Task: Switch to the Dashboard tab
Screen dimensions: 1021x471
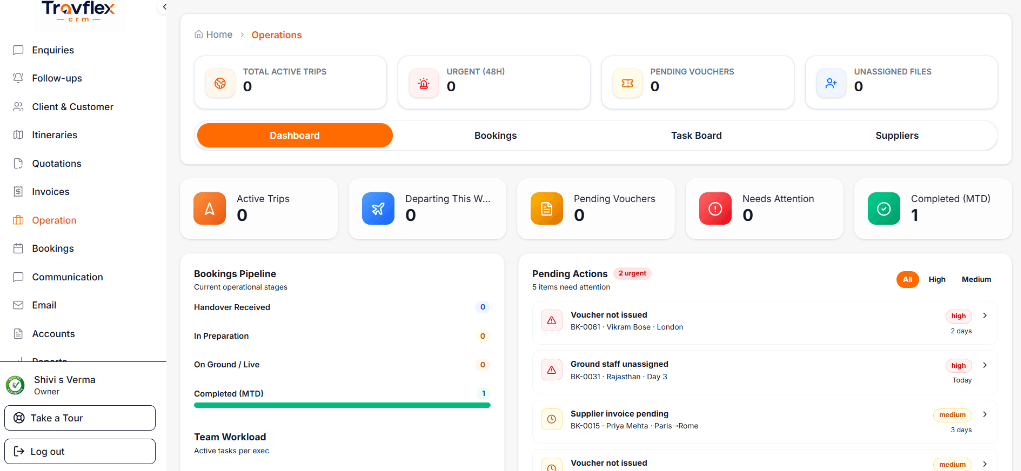Action: (295, 136)
